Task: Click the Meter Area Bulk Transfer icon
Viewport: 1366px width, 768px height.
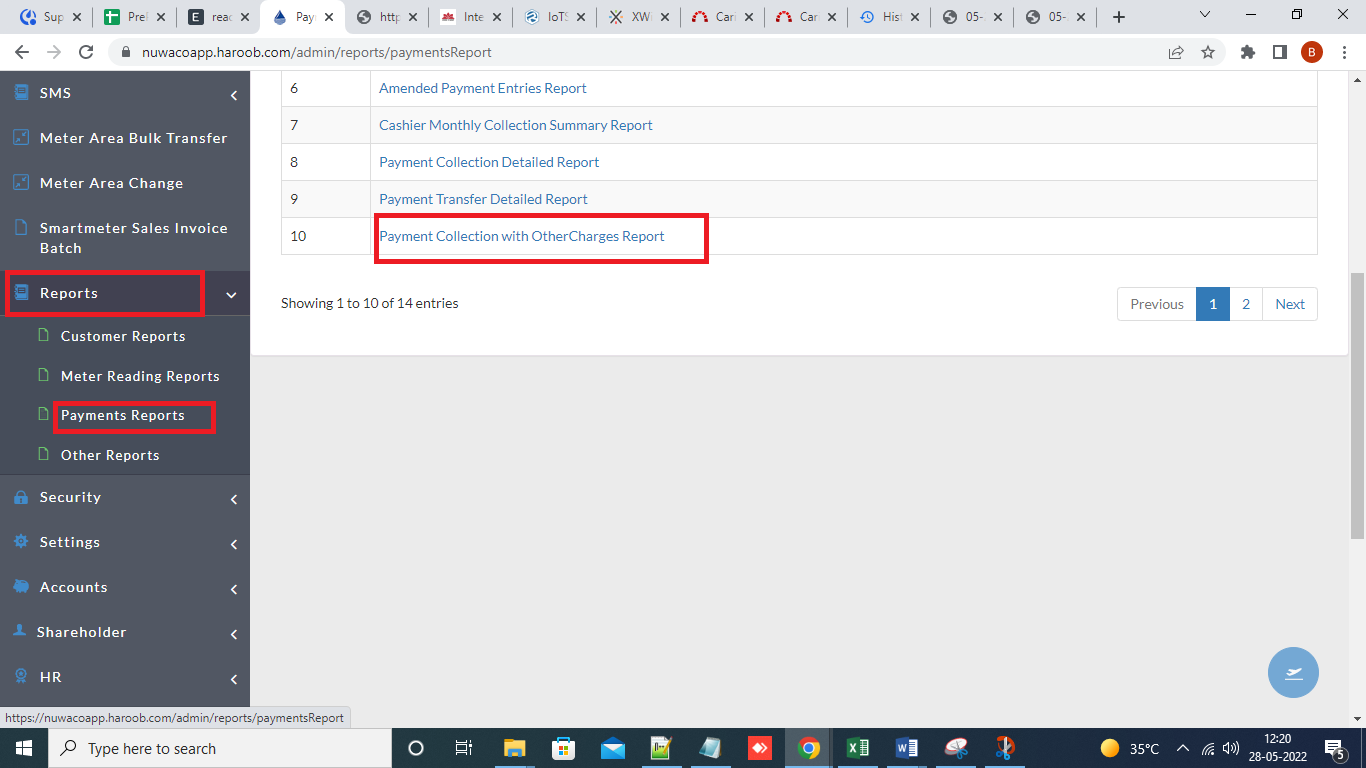Action: pos(21,138)
